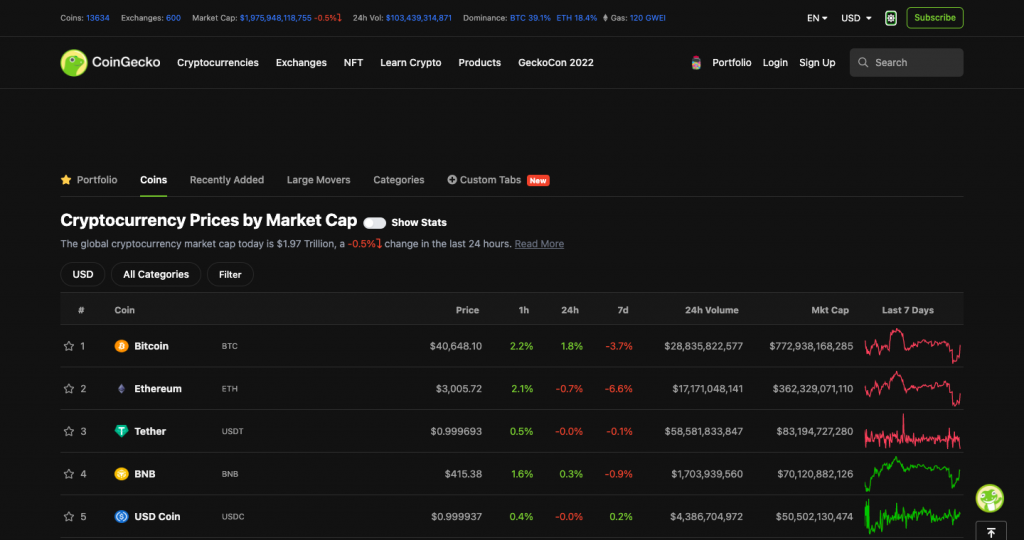Click the Custom Tabs plus icon
The image size is (1024, 540).
(x=452, y=180)
